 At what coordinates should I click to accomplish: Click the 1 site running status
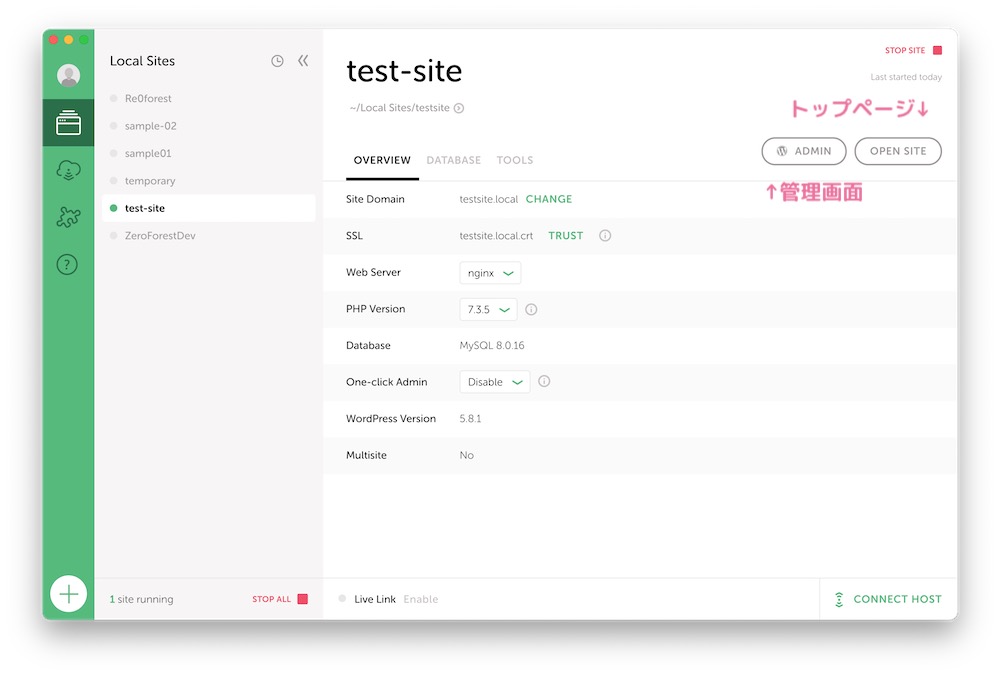click(141, 599)
